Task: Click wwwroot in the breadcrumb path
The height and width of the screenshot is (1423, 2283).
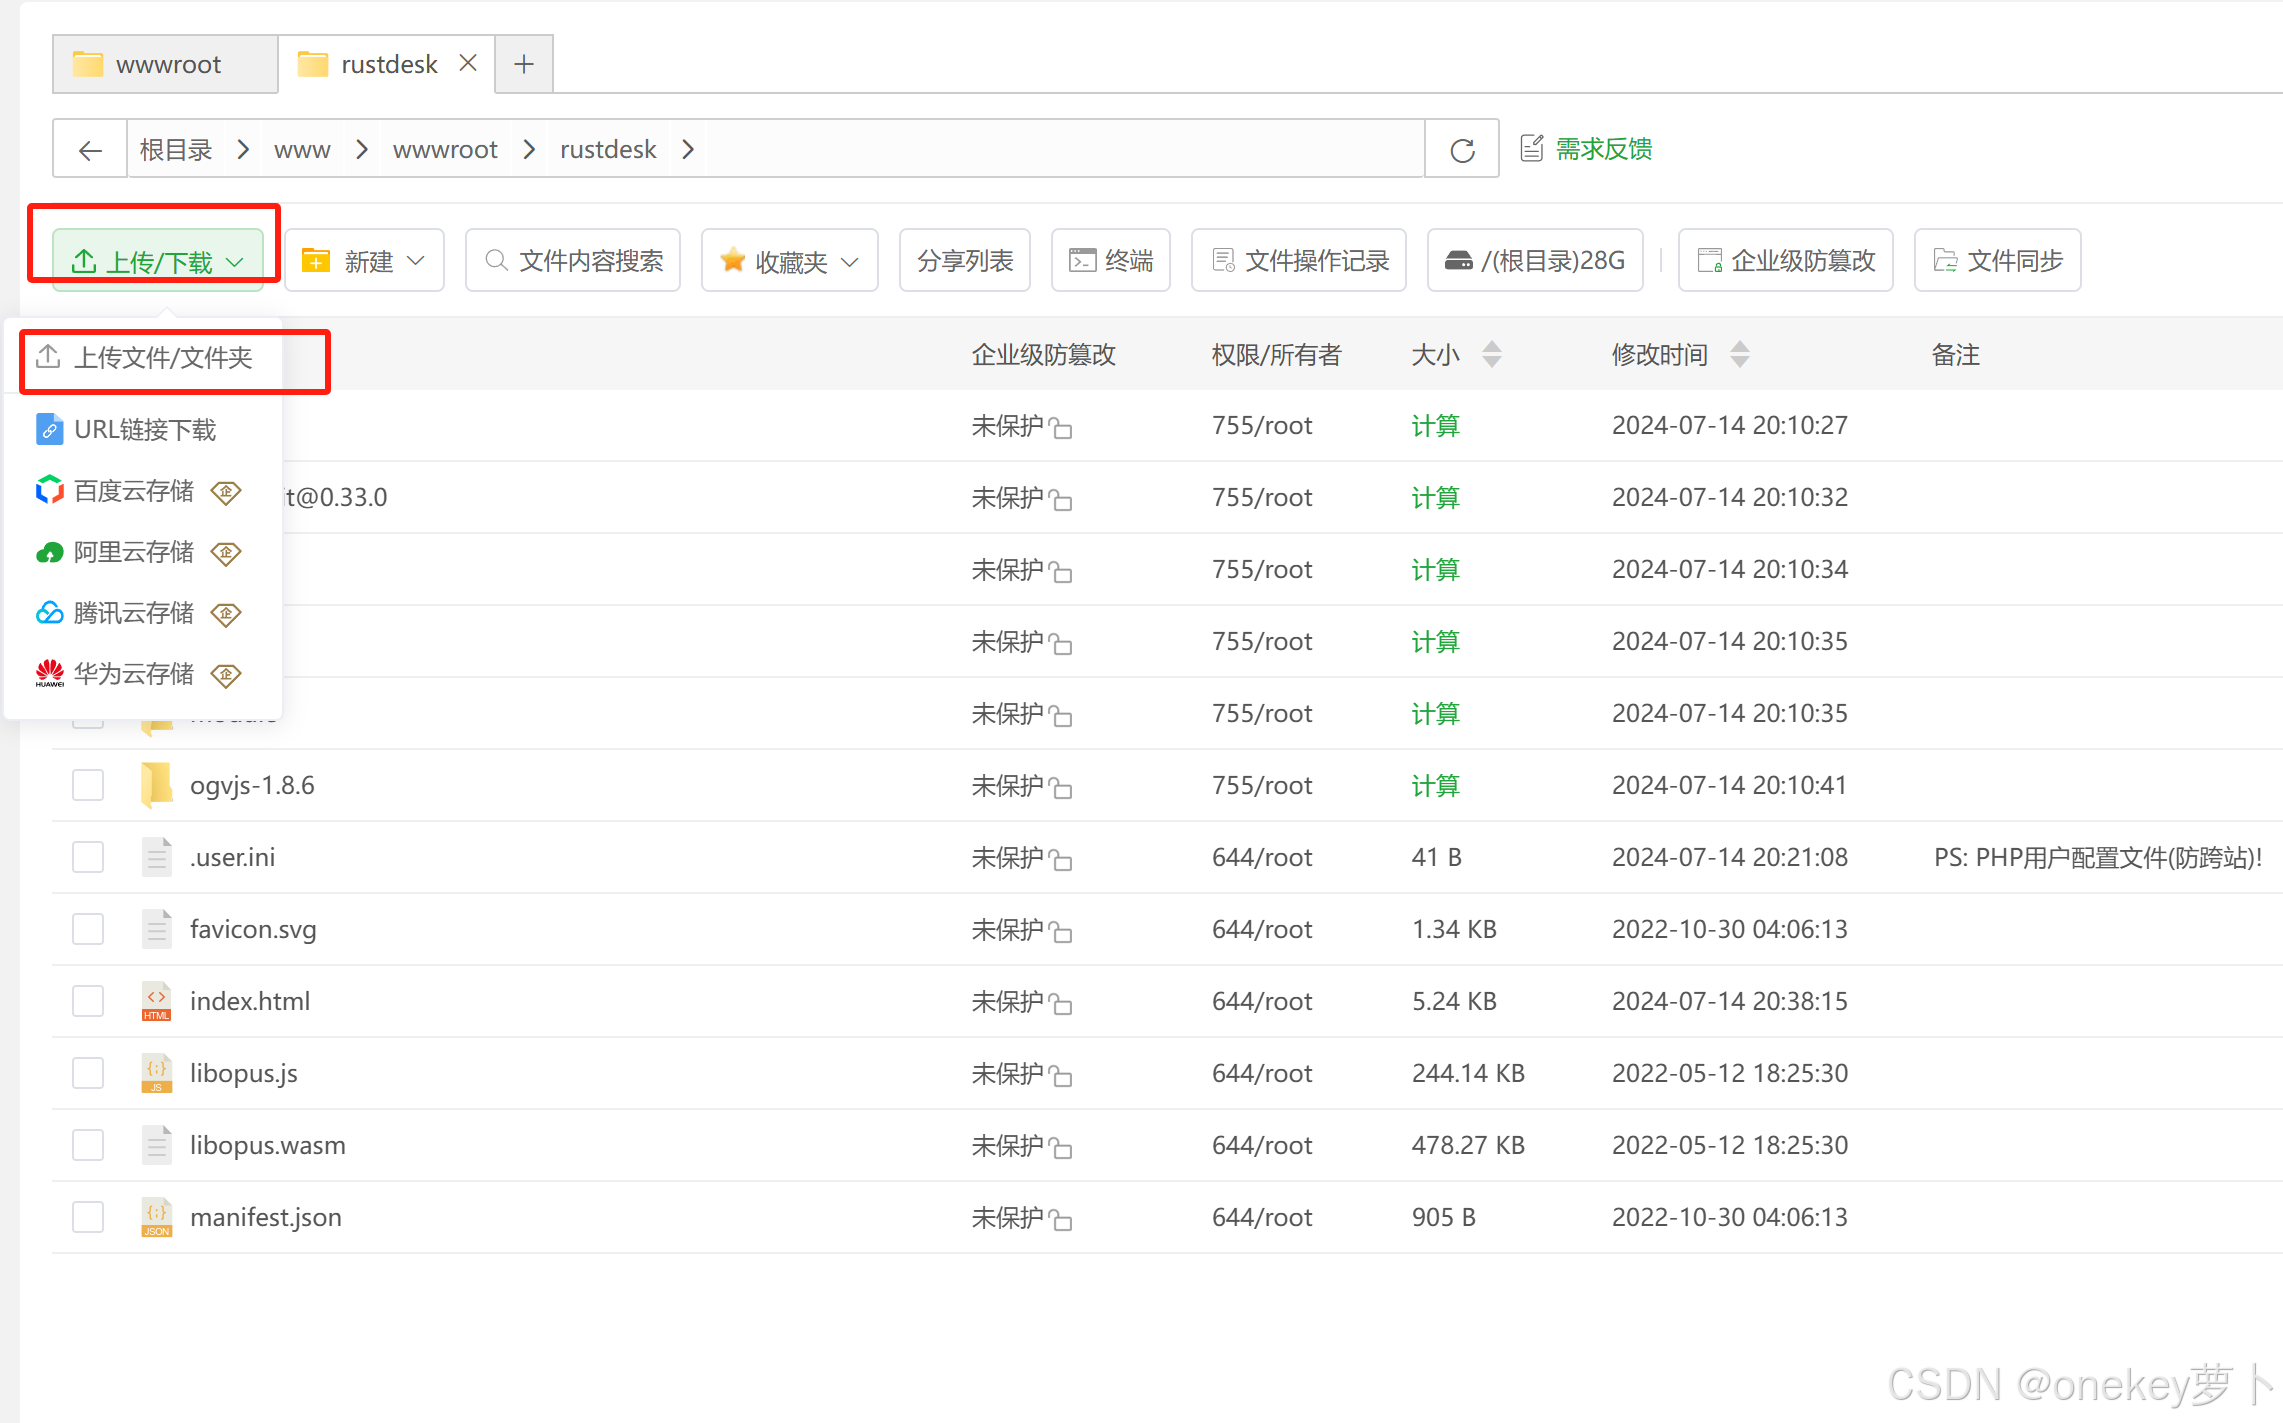Action: (x=445, y=150)
